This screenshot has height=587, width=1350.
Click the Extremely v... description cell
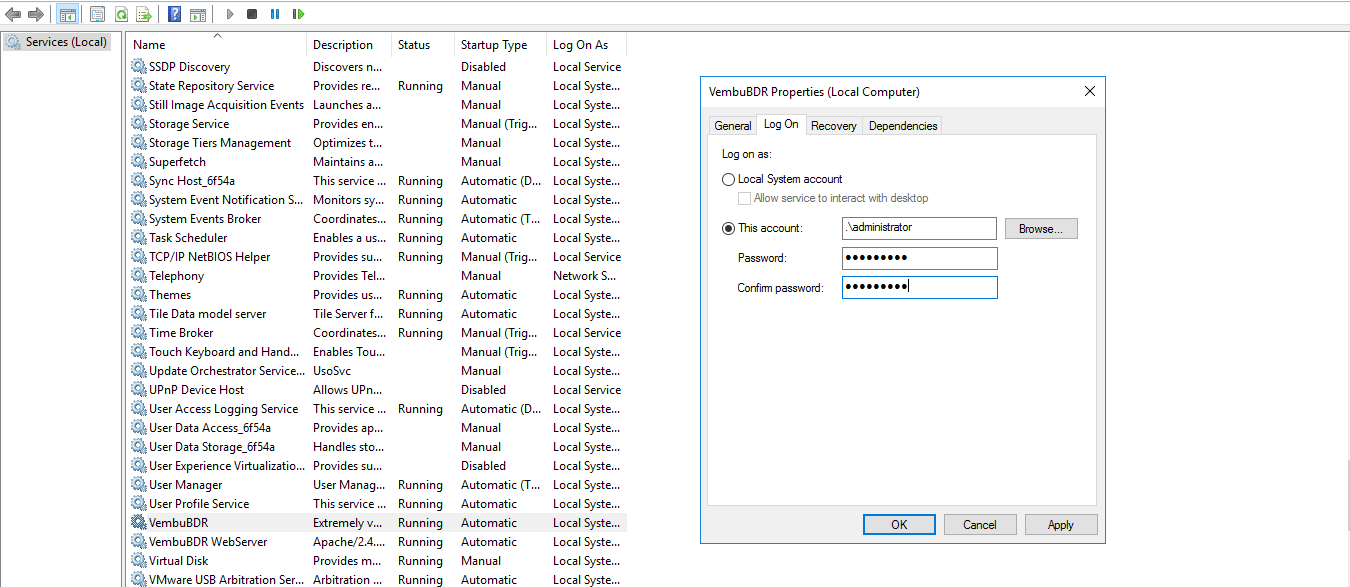pos(347,523)
